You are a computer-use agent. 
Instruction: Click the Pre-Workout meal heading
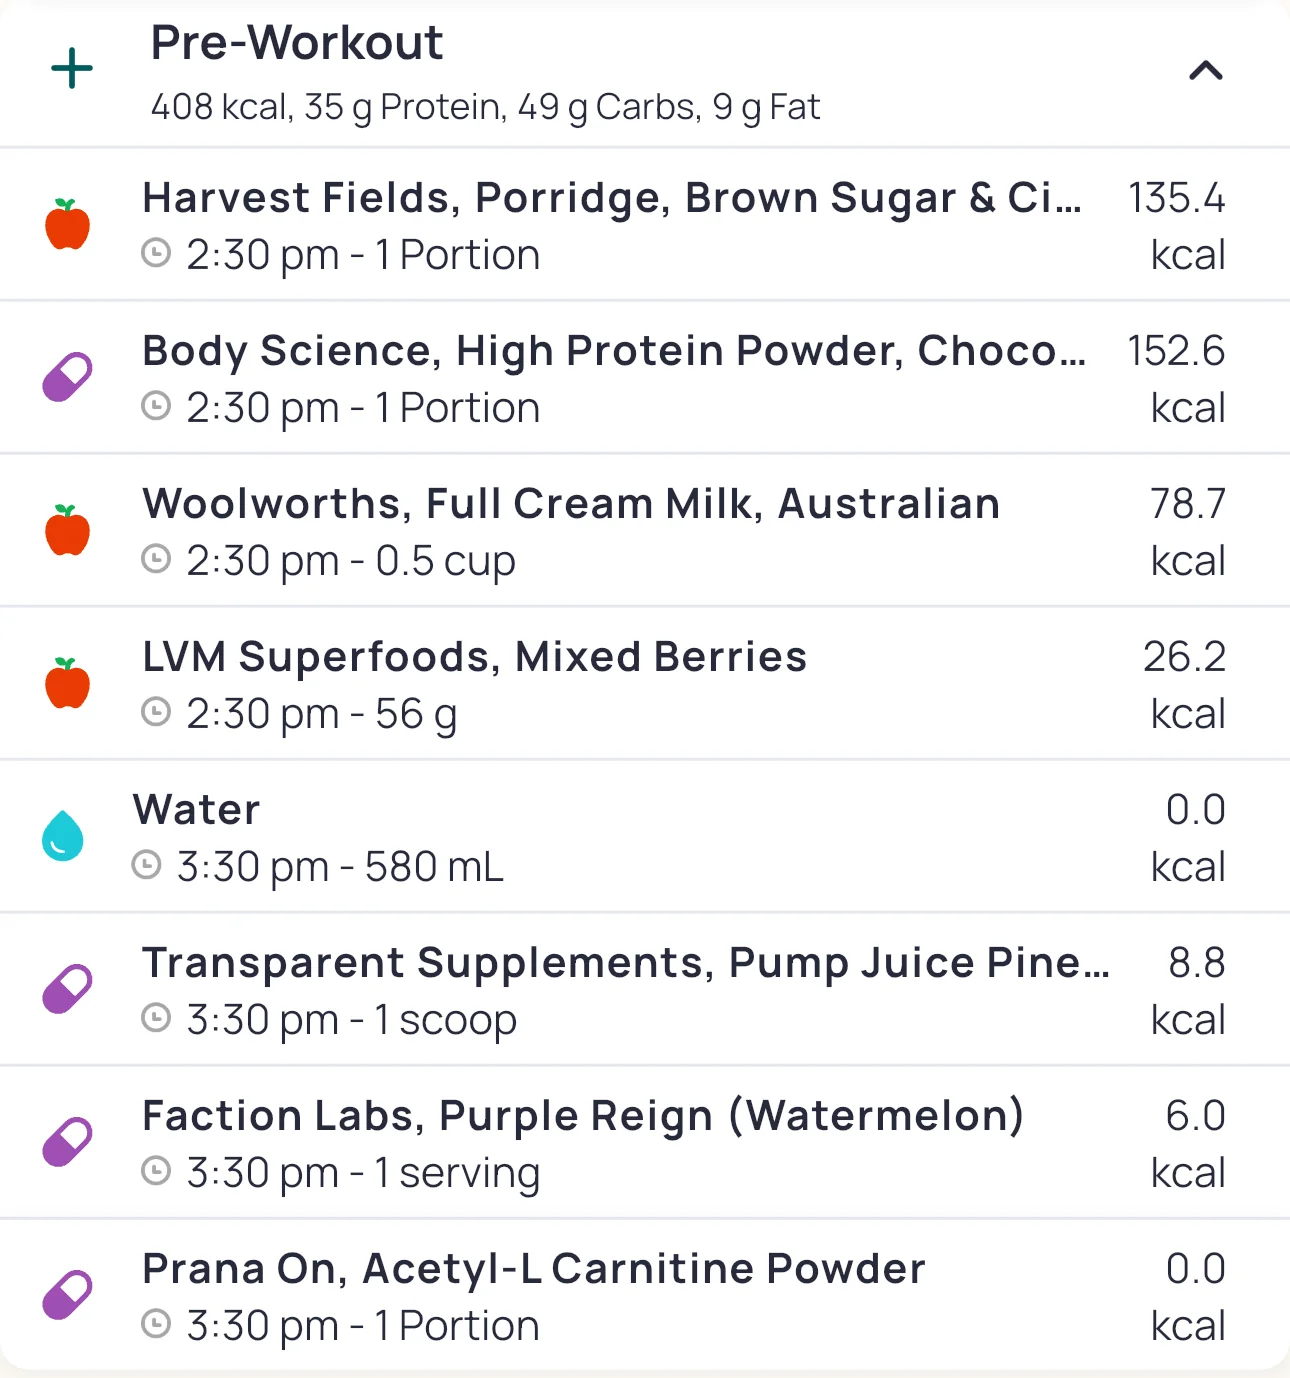pyautogui.click(x=296, y=43)
